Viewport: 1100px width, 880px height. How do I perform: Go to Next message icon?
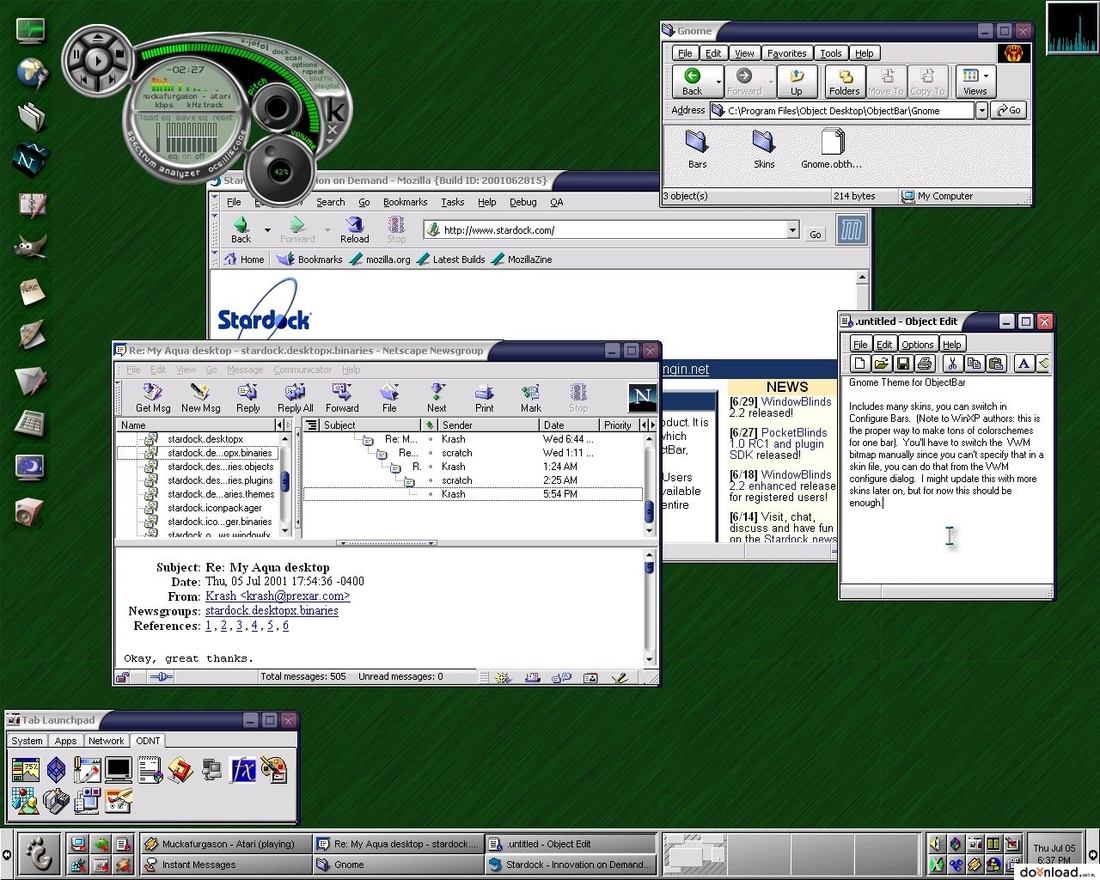[x=436, y=398]
